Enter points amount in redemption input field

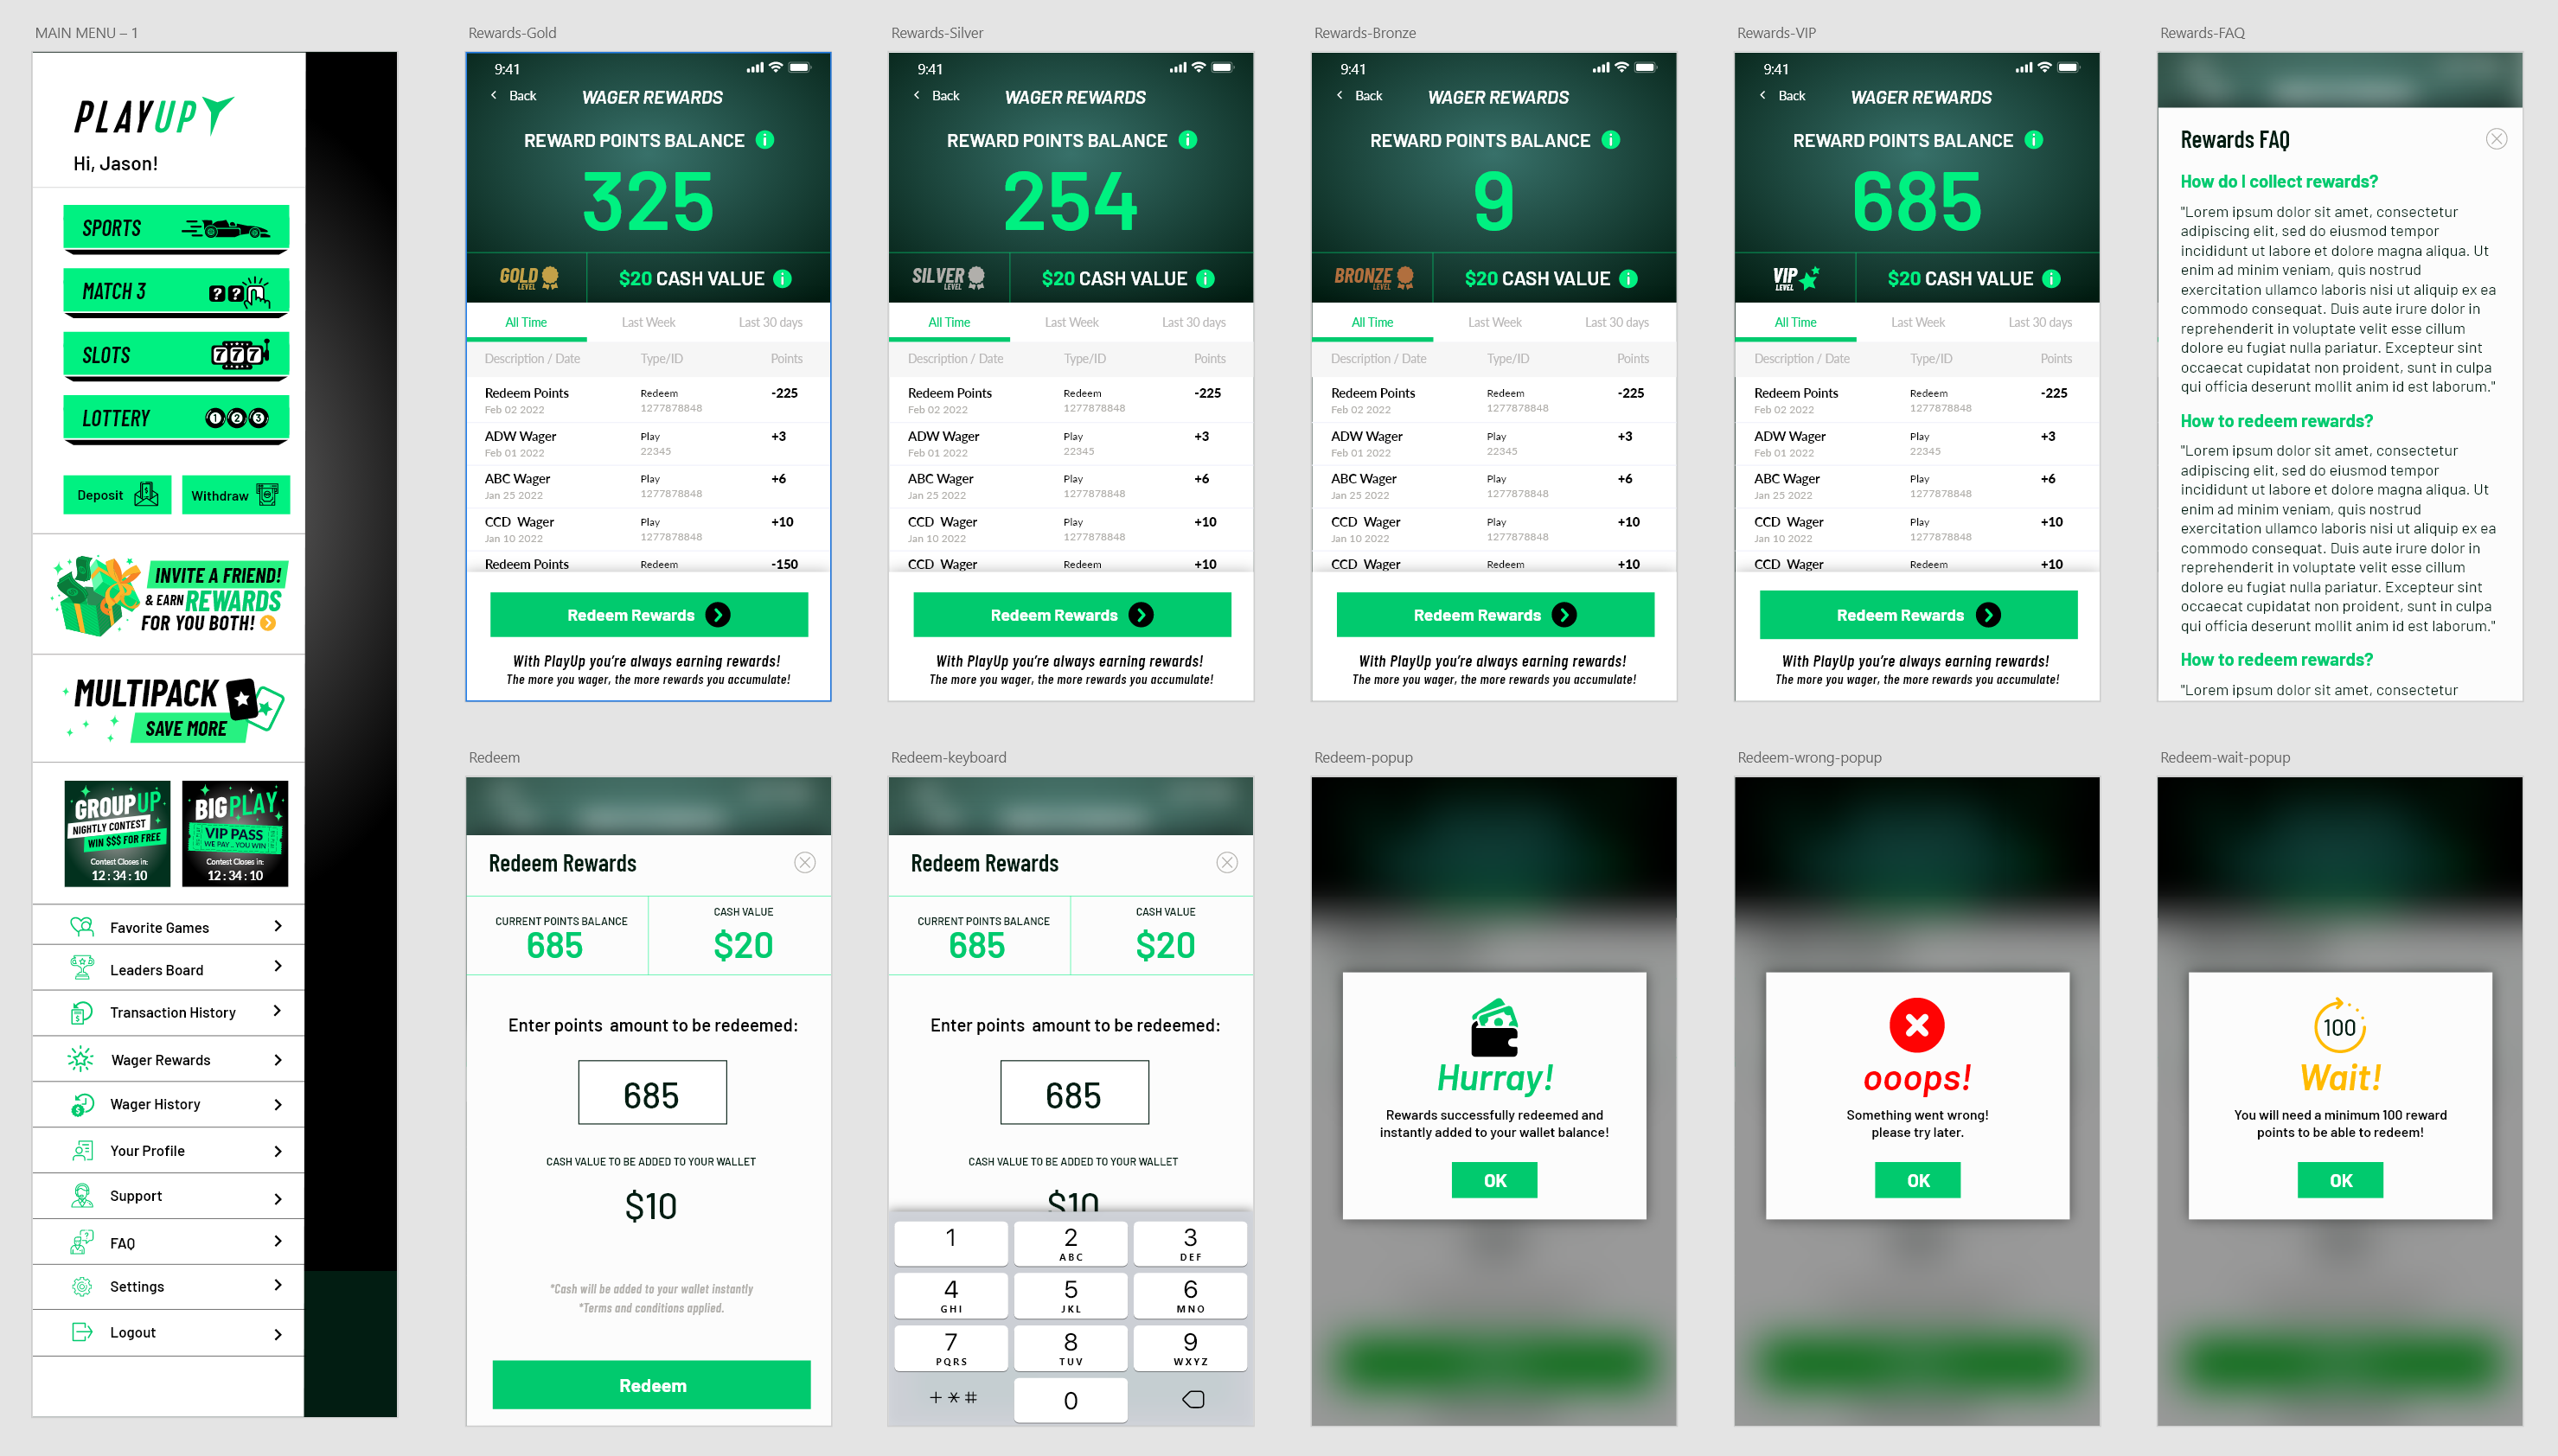coord(652,1093)
